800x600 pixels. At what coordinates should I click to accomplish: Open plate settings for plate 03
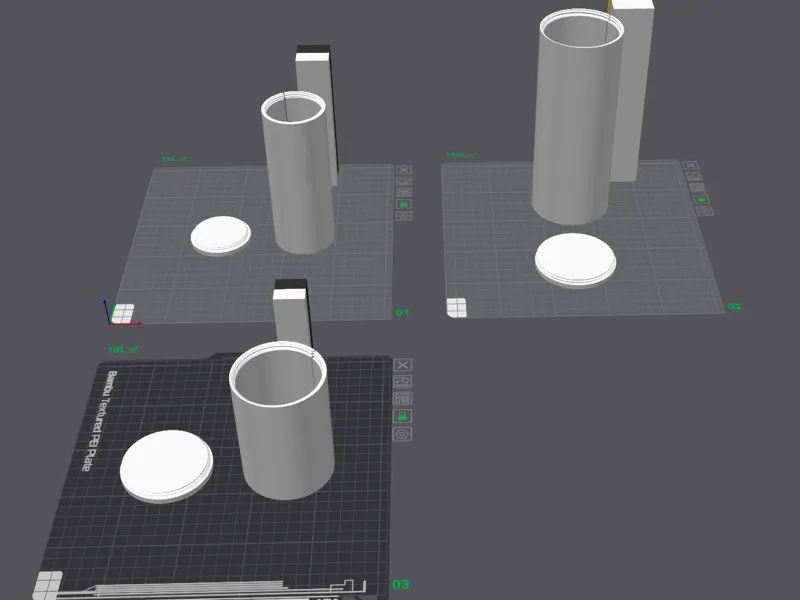click(x=403, y=434)
